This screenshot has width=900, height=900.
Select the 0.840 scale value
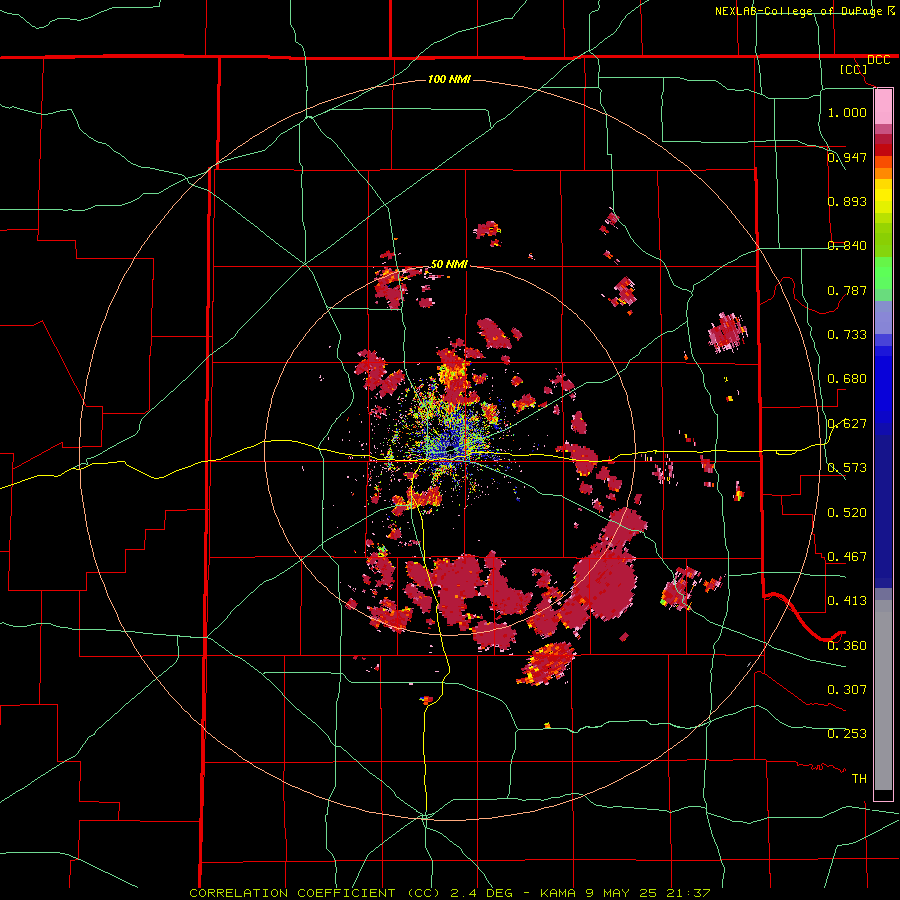click(x=847, y=246)
